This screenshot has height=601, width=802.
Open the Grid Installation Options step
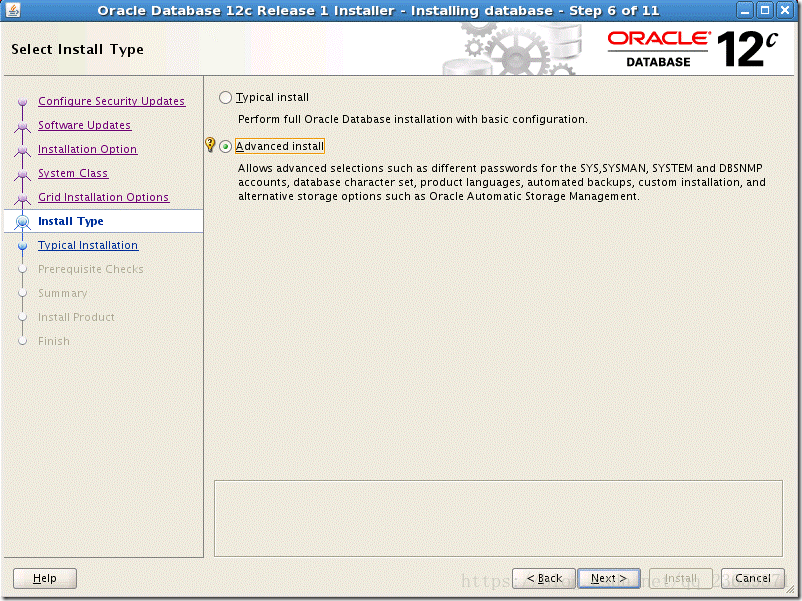click(103, 197)
